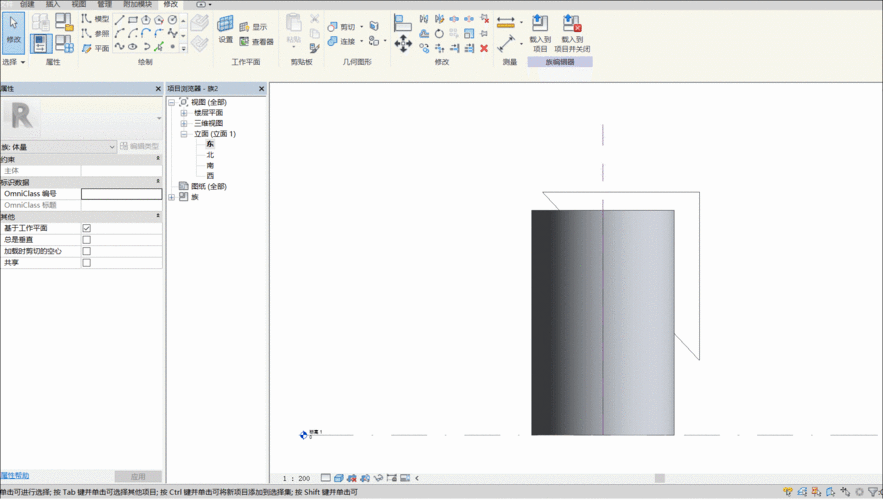Screen dimensions: 883x500
Task: Collapse the 标识数据 properties section
Action: pos(158,181)
